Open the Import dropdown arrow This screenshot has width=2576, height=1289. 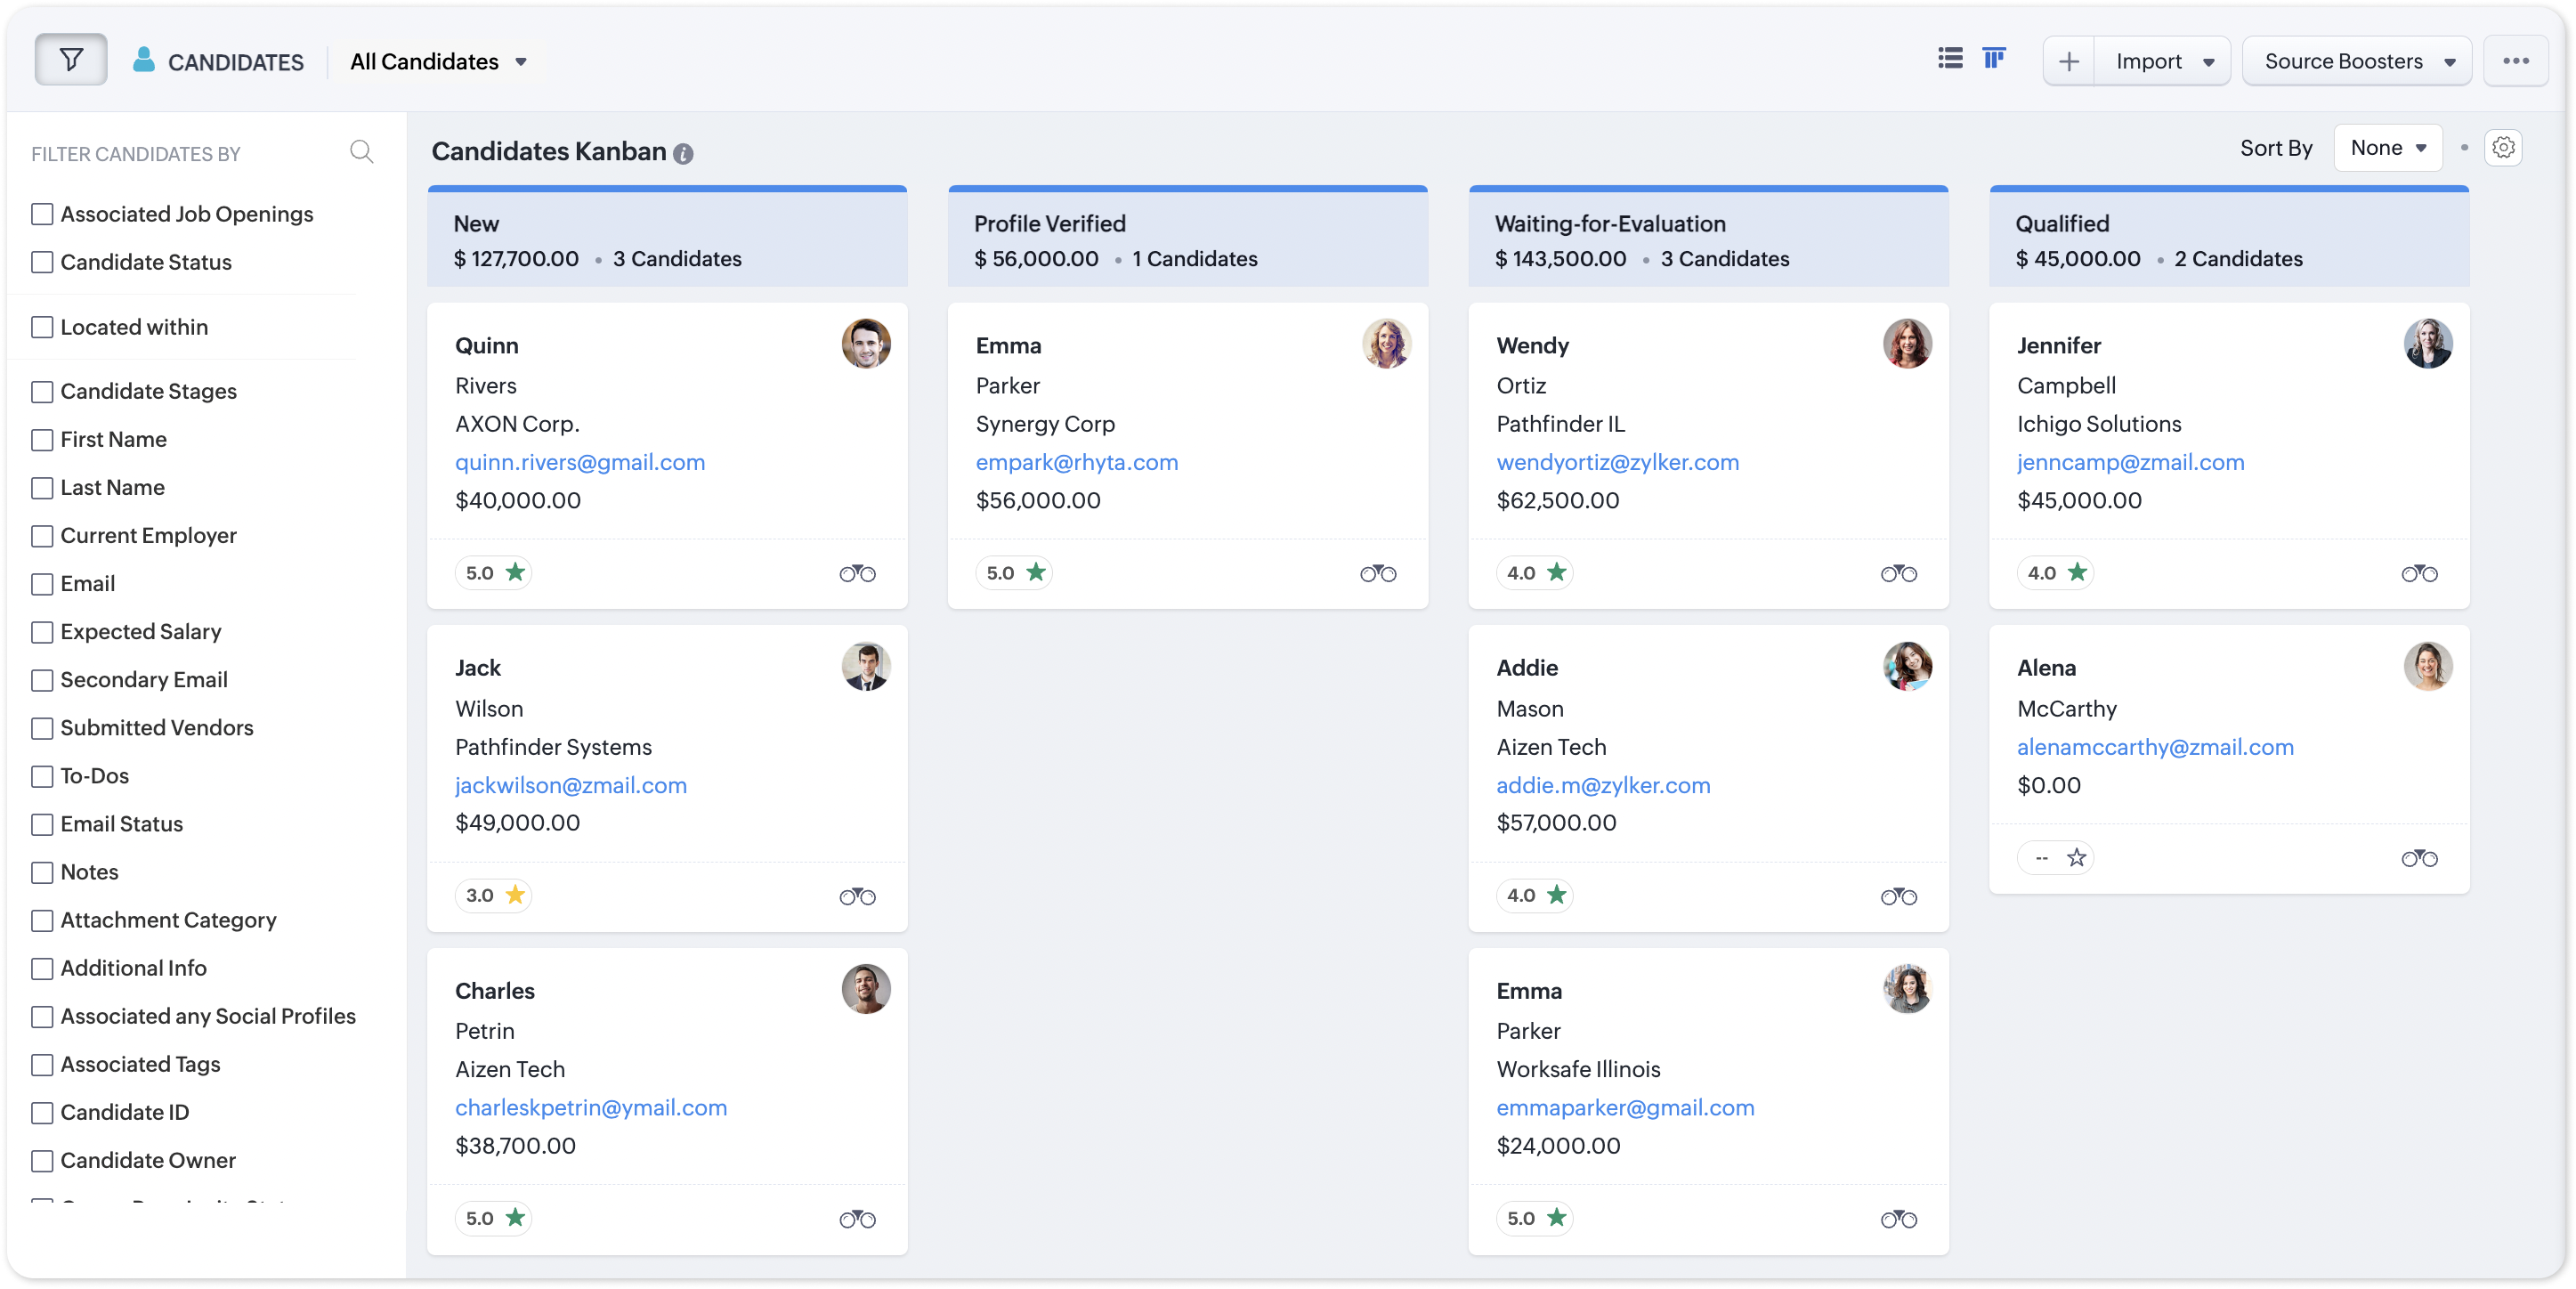click(x=2208, y=62)
